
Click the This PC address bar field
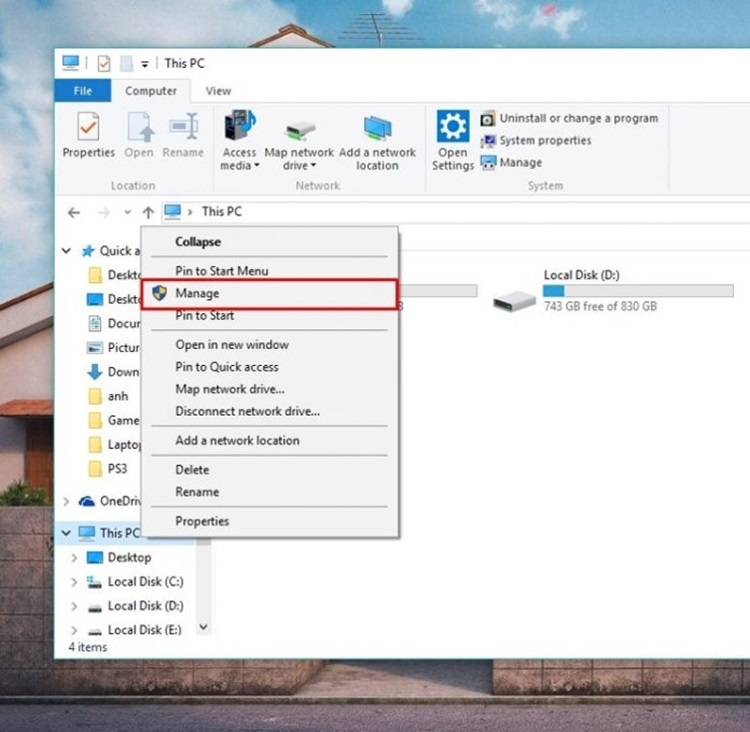click(x=455, y=212)
